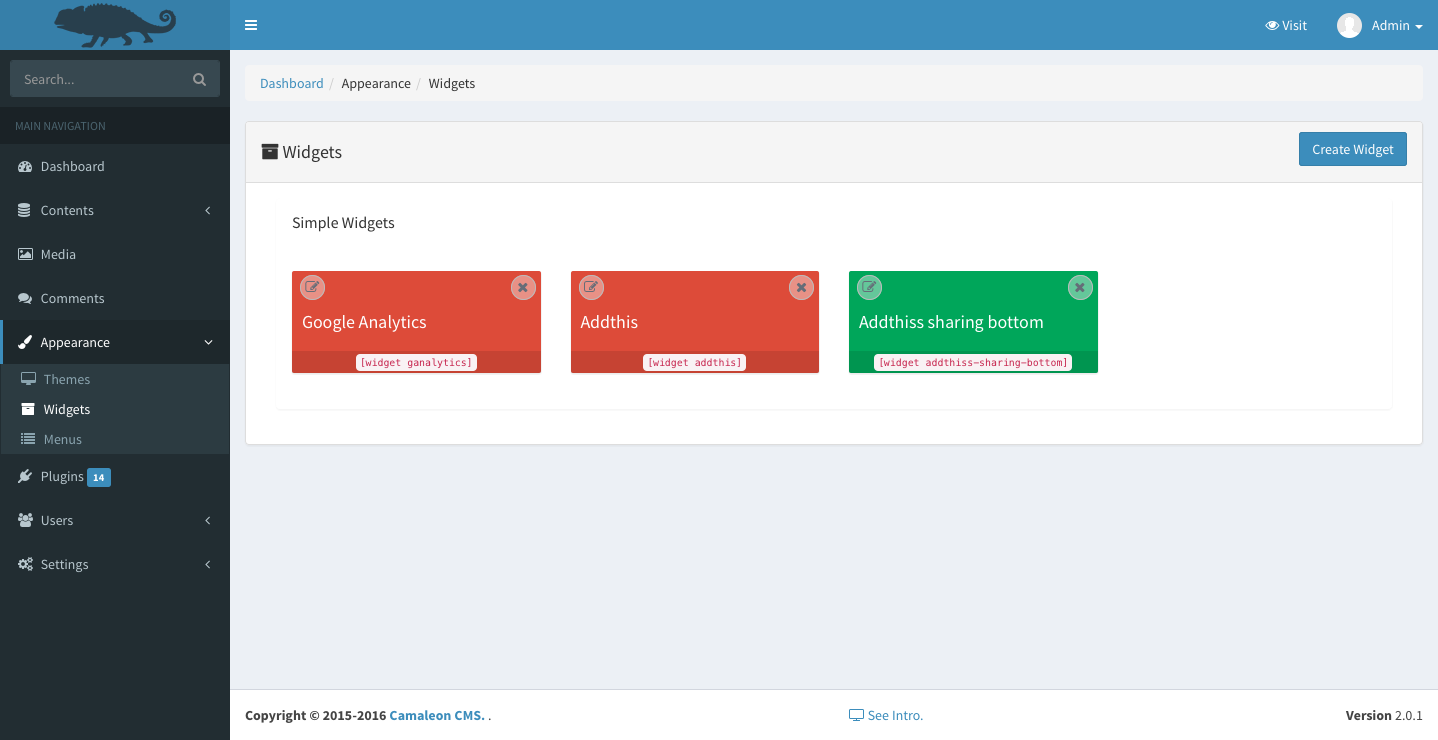Edit the Addthis widget
The width and height of the screenshot is (1438, 740).
[591, 287]
